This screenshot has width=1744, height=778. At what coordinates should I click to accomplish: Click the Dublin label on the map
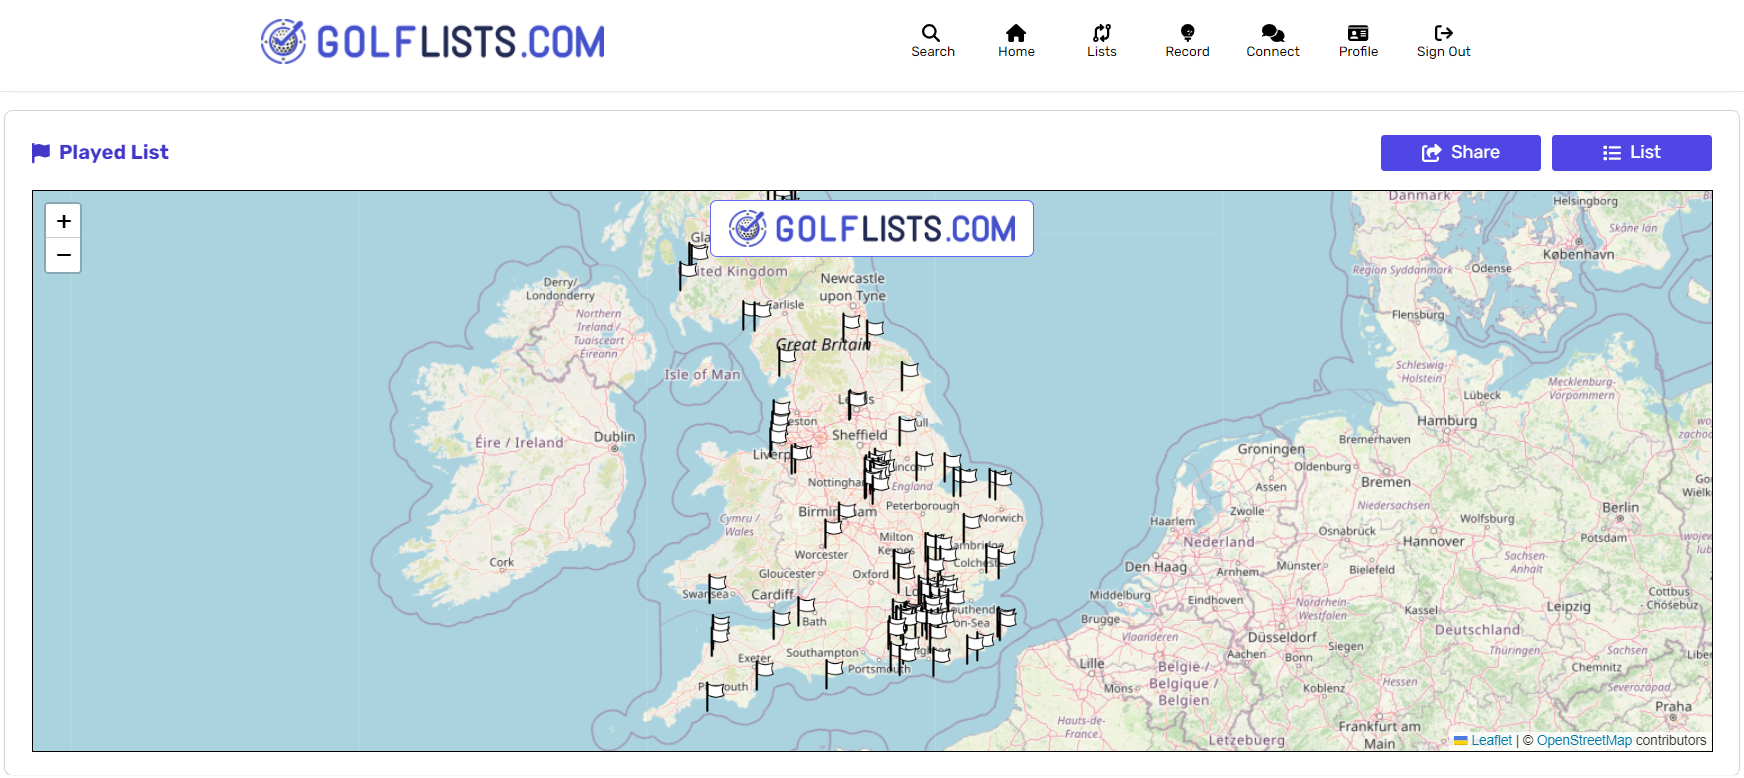614,437
